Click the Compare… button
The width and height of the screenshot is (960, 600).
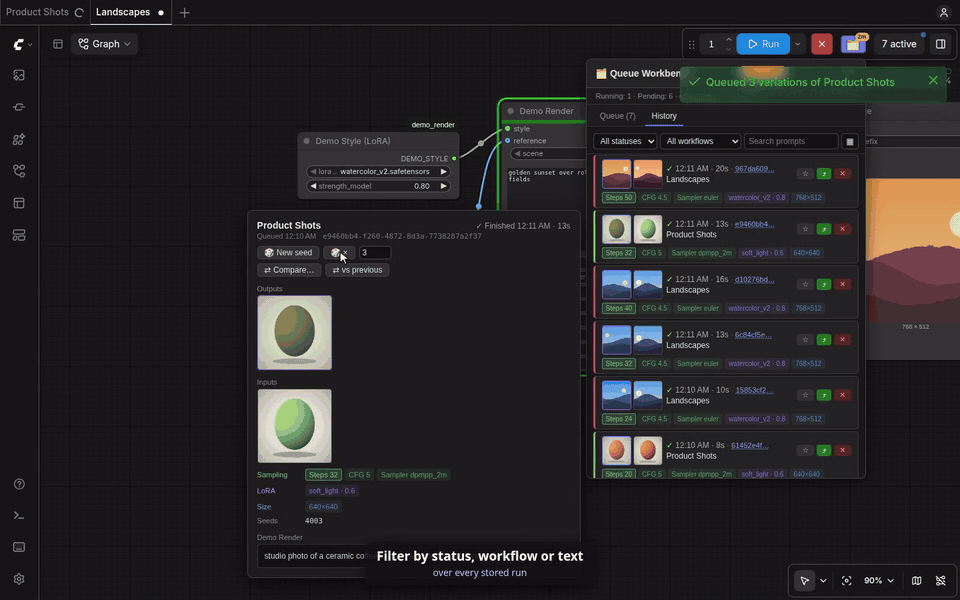click(289, 270)
